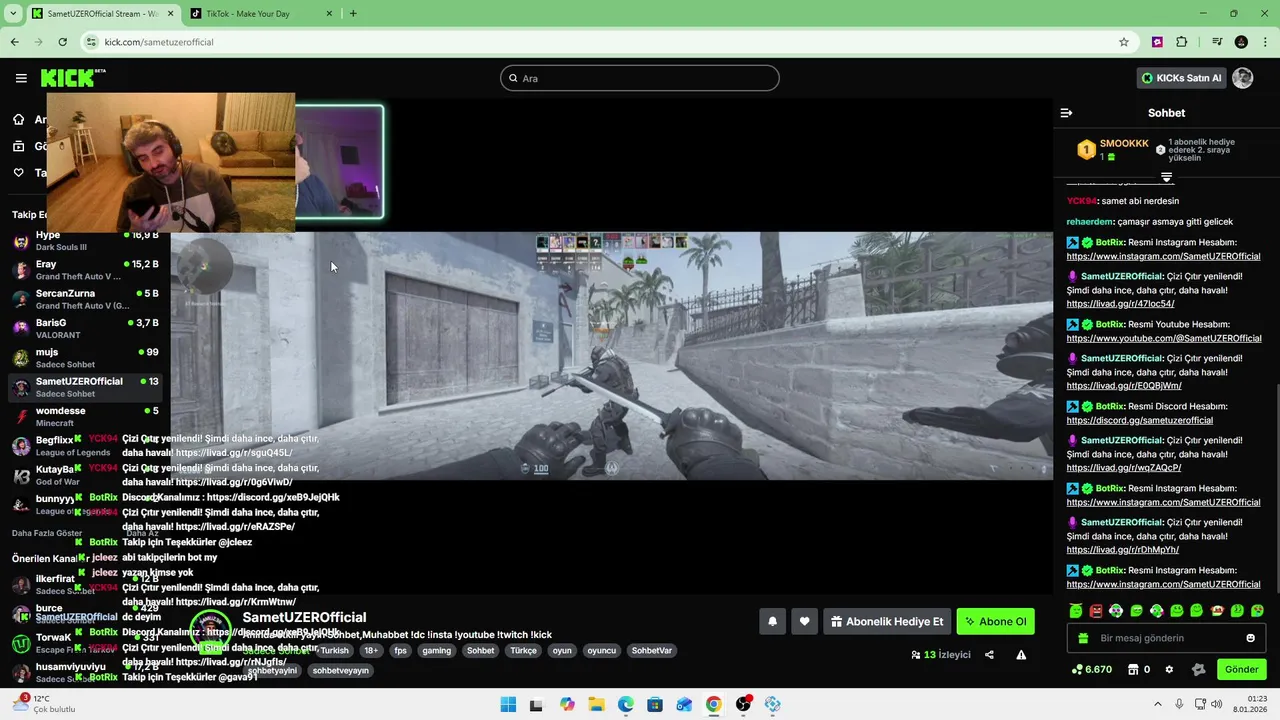Click KICKs Satın Al button
This screenshot has width=1280, height=720.
coord(1181,78)
